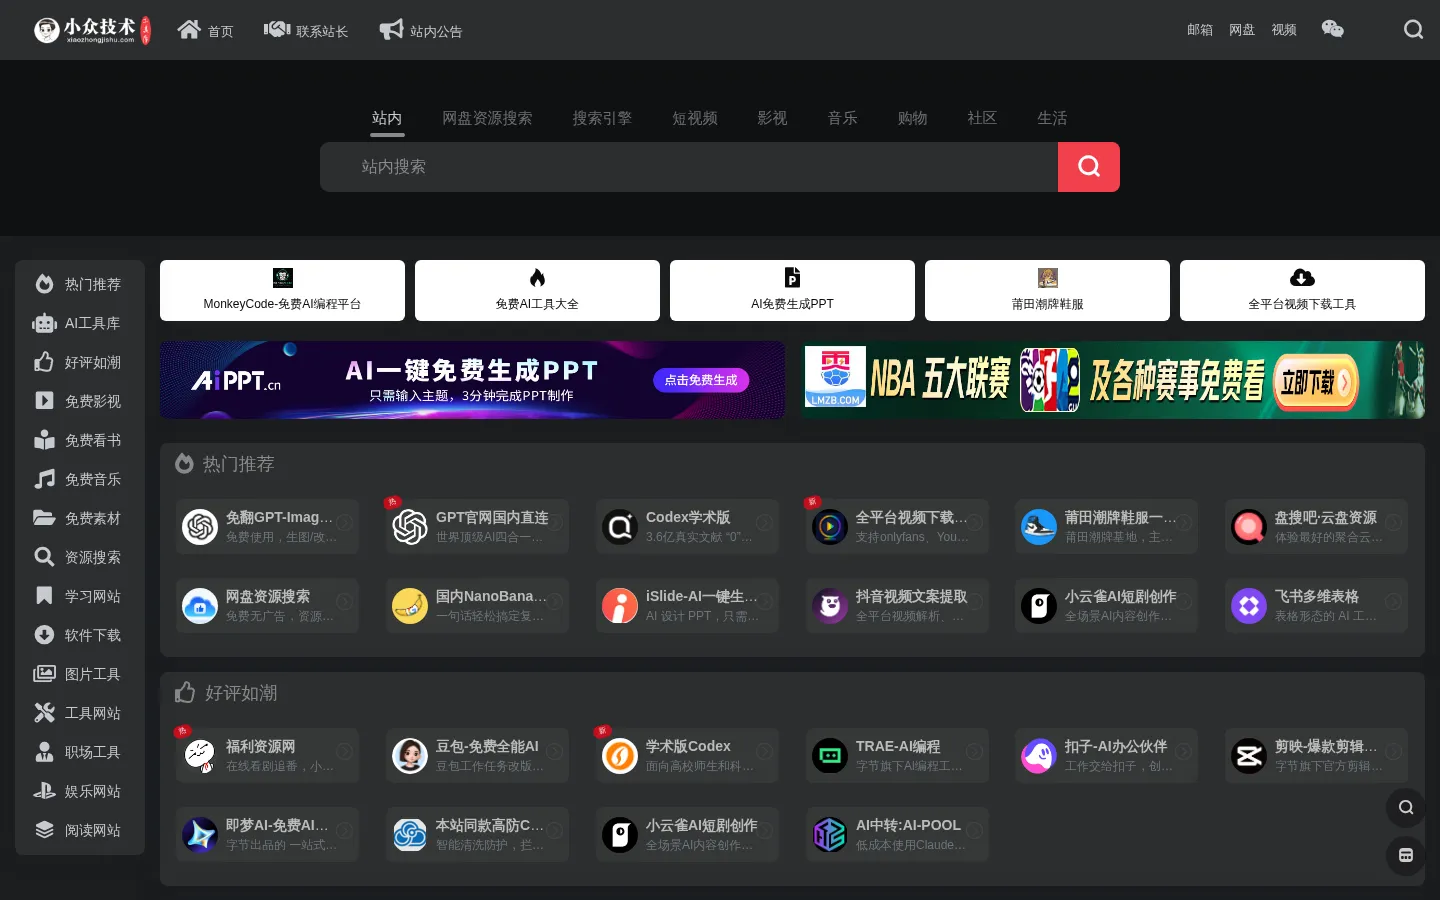Select the 搜索引擎 search tab
1440x900 pixels.
coord(602,118)
